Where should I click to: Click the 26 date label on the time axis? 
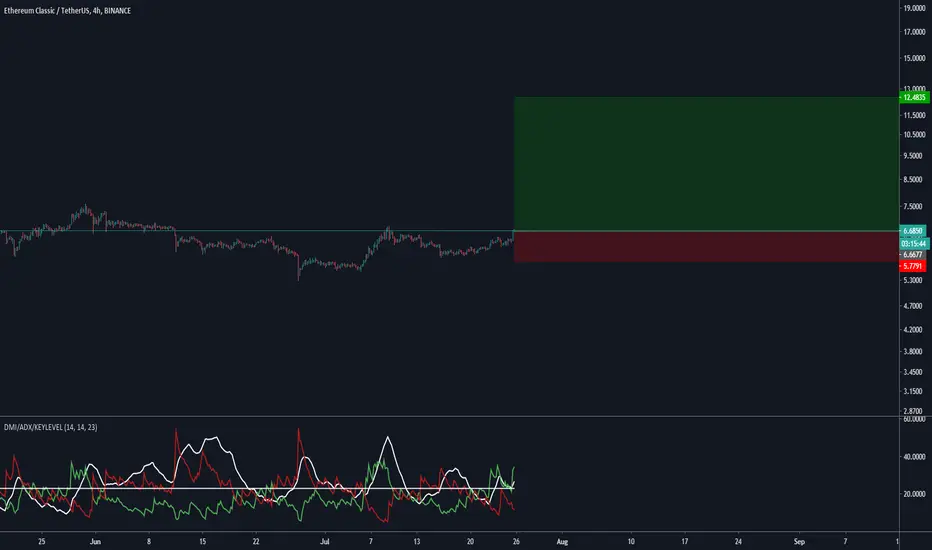tap(516, 542)
